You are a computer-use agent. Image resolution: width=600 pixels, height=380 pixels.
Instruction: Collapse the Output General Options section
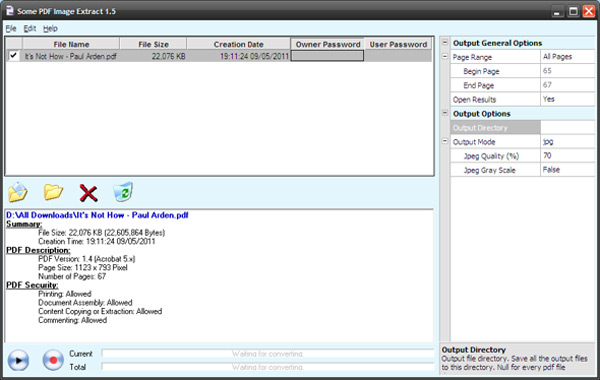click(445, 42)
